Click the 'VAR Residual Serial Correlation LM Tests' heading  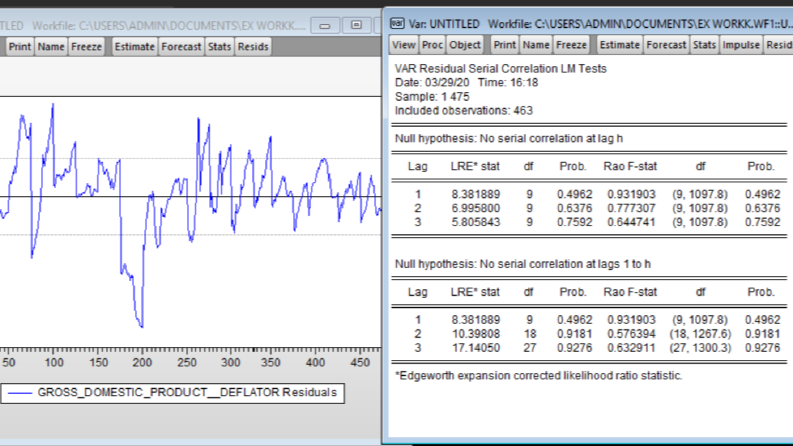500,69
